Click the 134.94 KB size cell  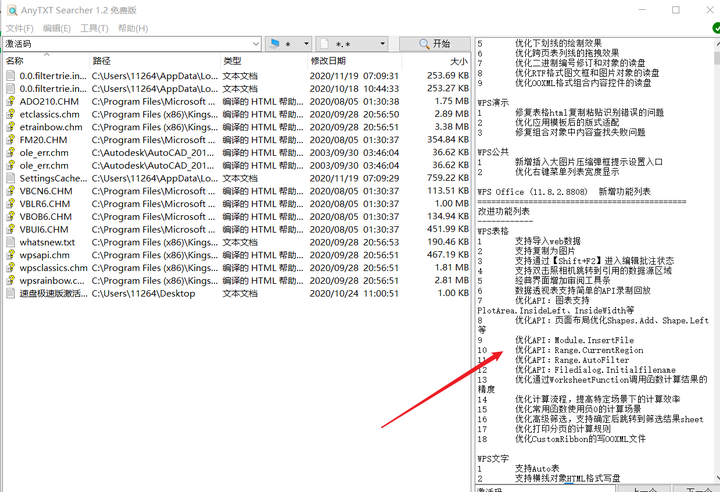448,216
